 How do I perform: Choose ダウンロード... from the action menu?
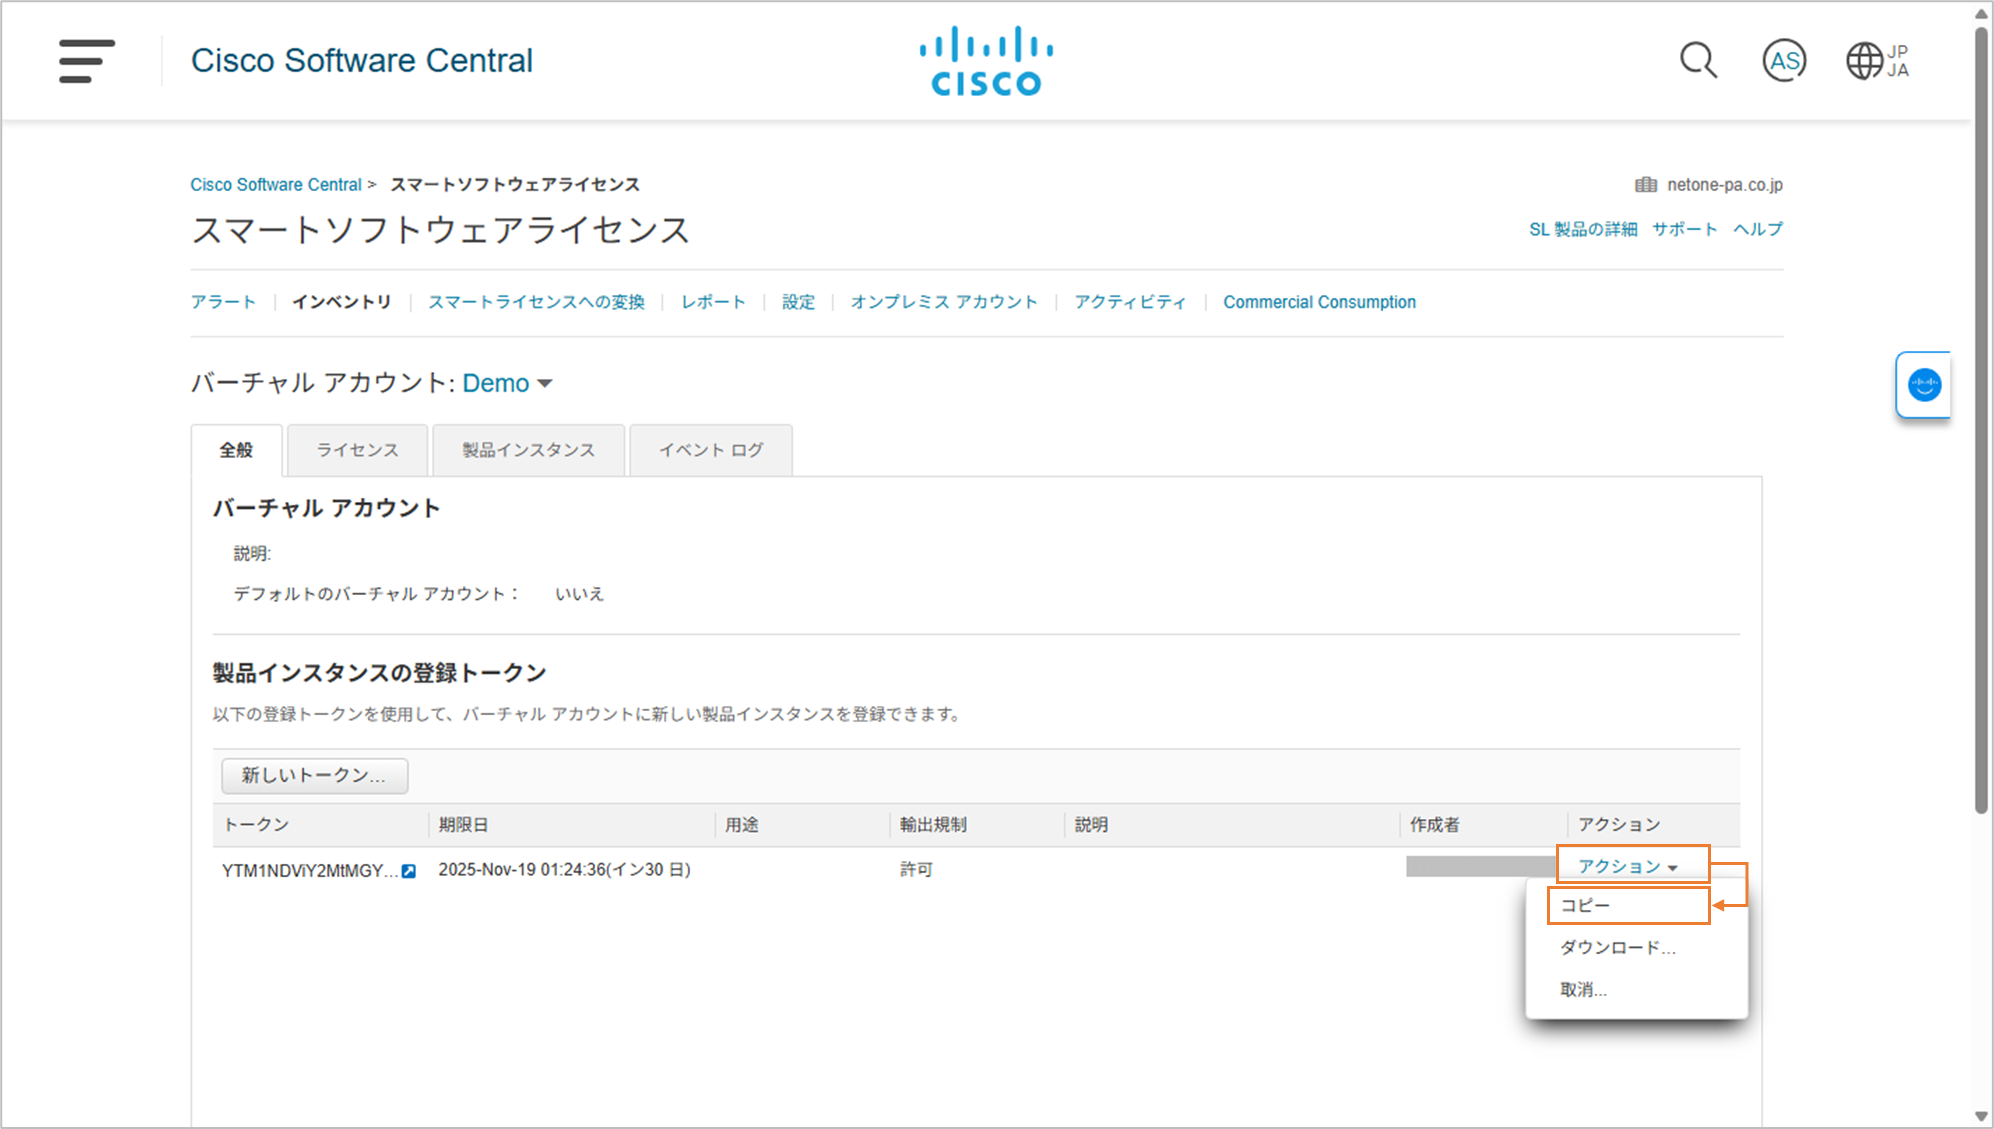(1617, 947)
